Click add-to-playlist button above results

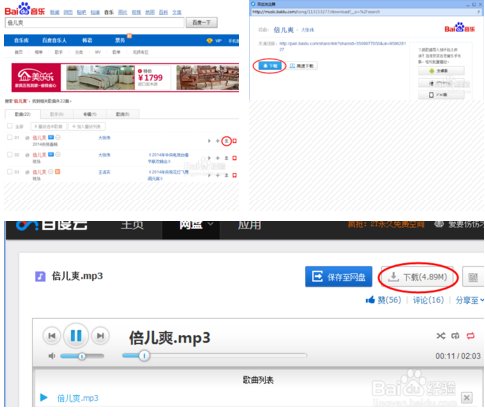tap(87, 127)
